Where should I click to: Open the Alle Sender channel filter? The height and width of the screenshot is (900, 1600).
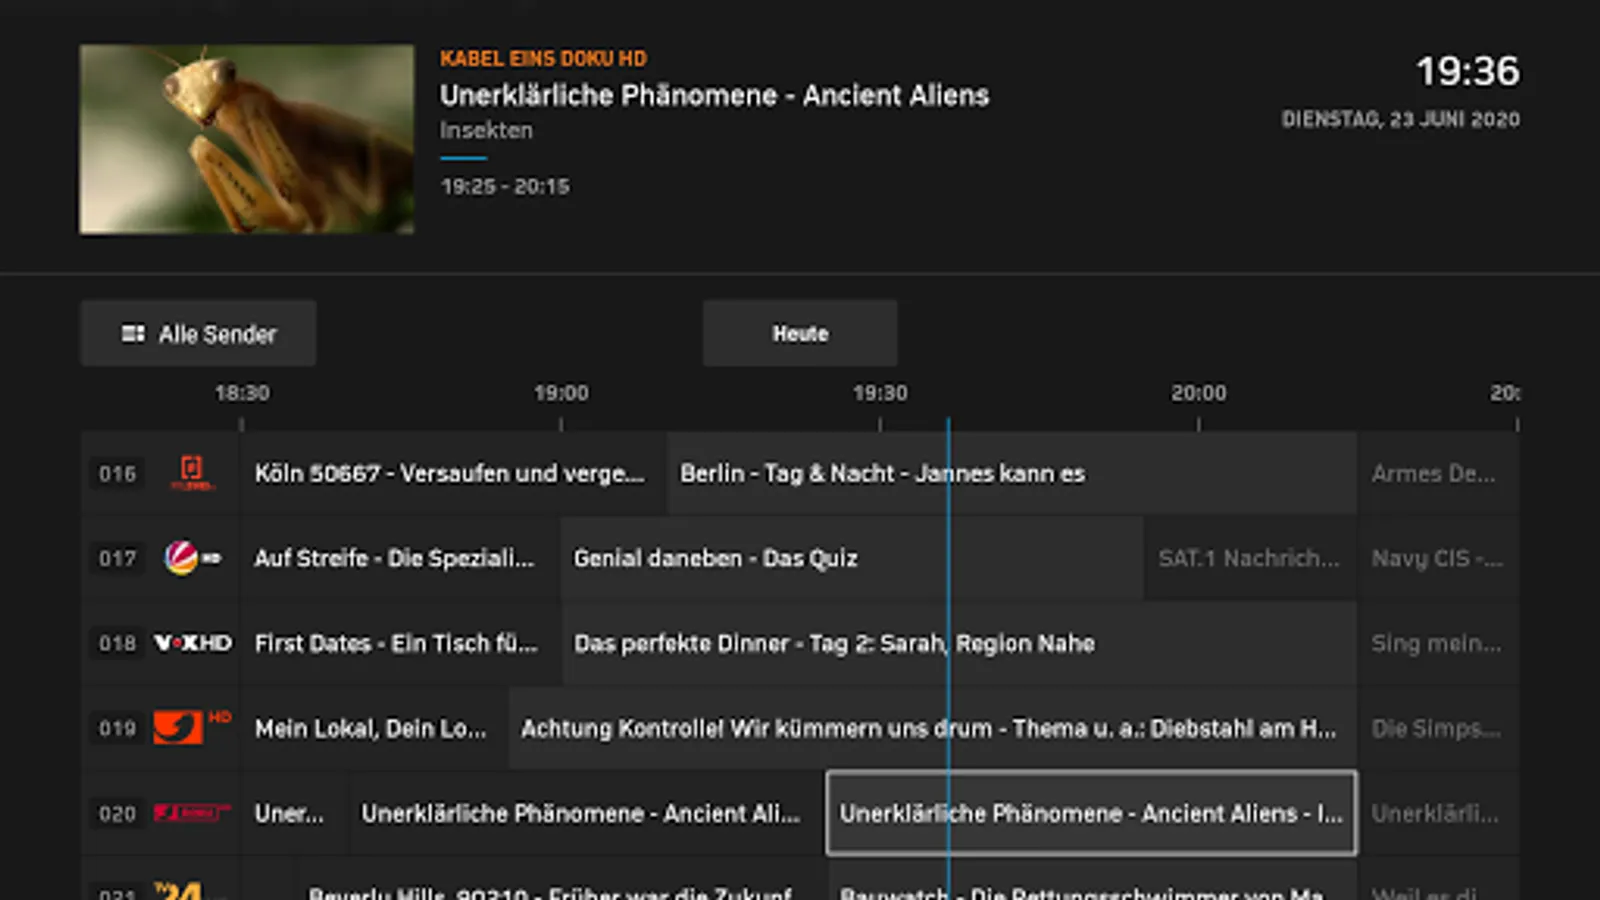[198, 334]
